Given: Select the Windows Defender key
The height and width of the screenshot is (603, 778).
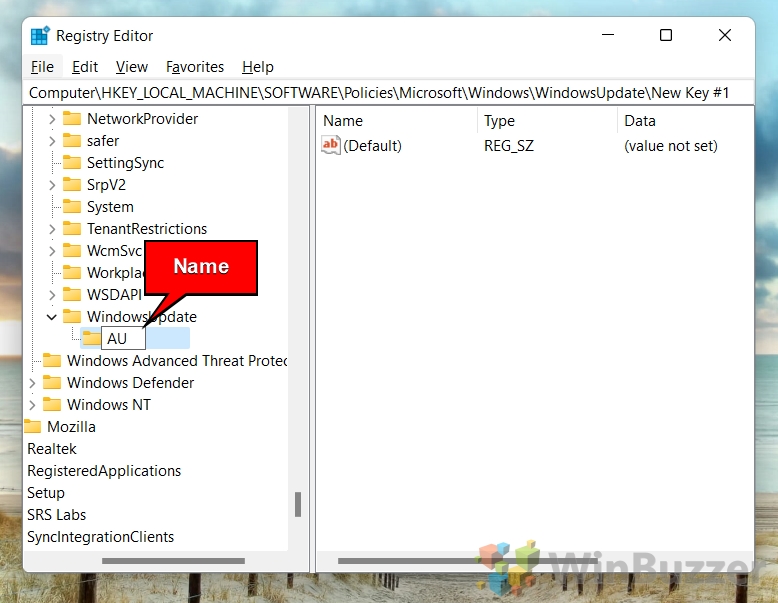Looking at the screenshot, I should pyautogui.click(x=130, y=383).
